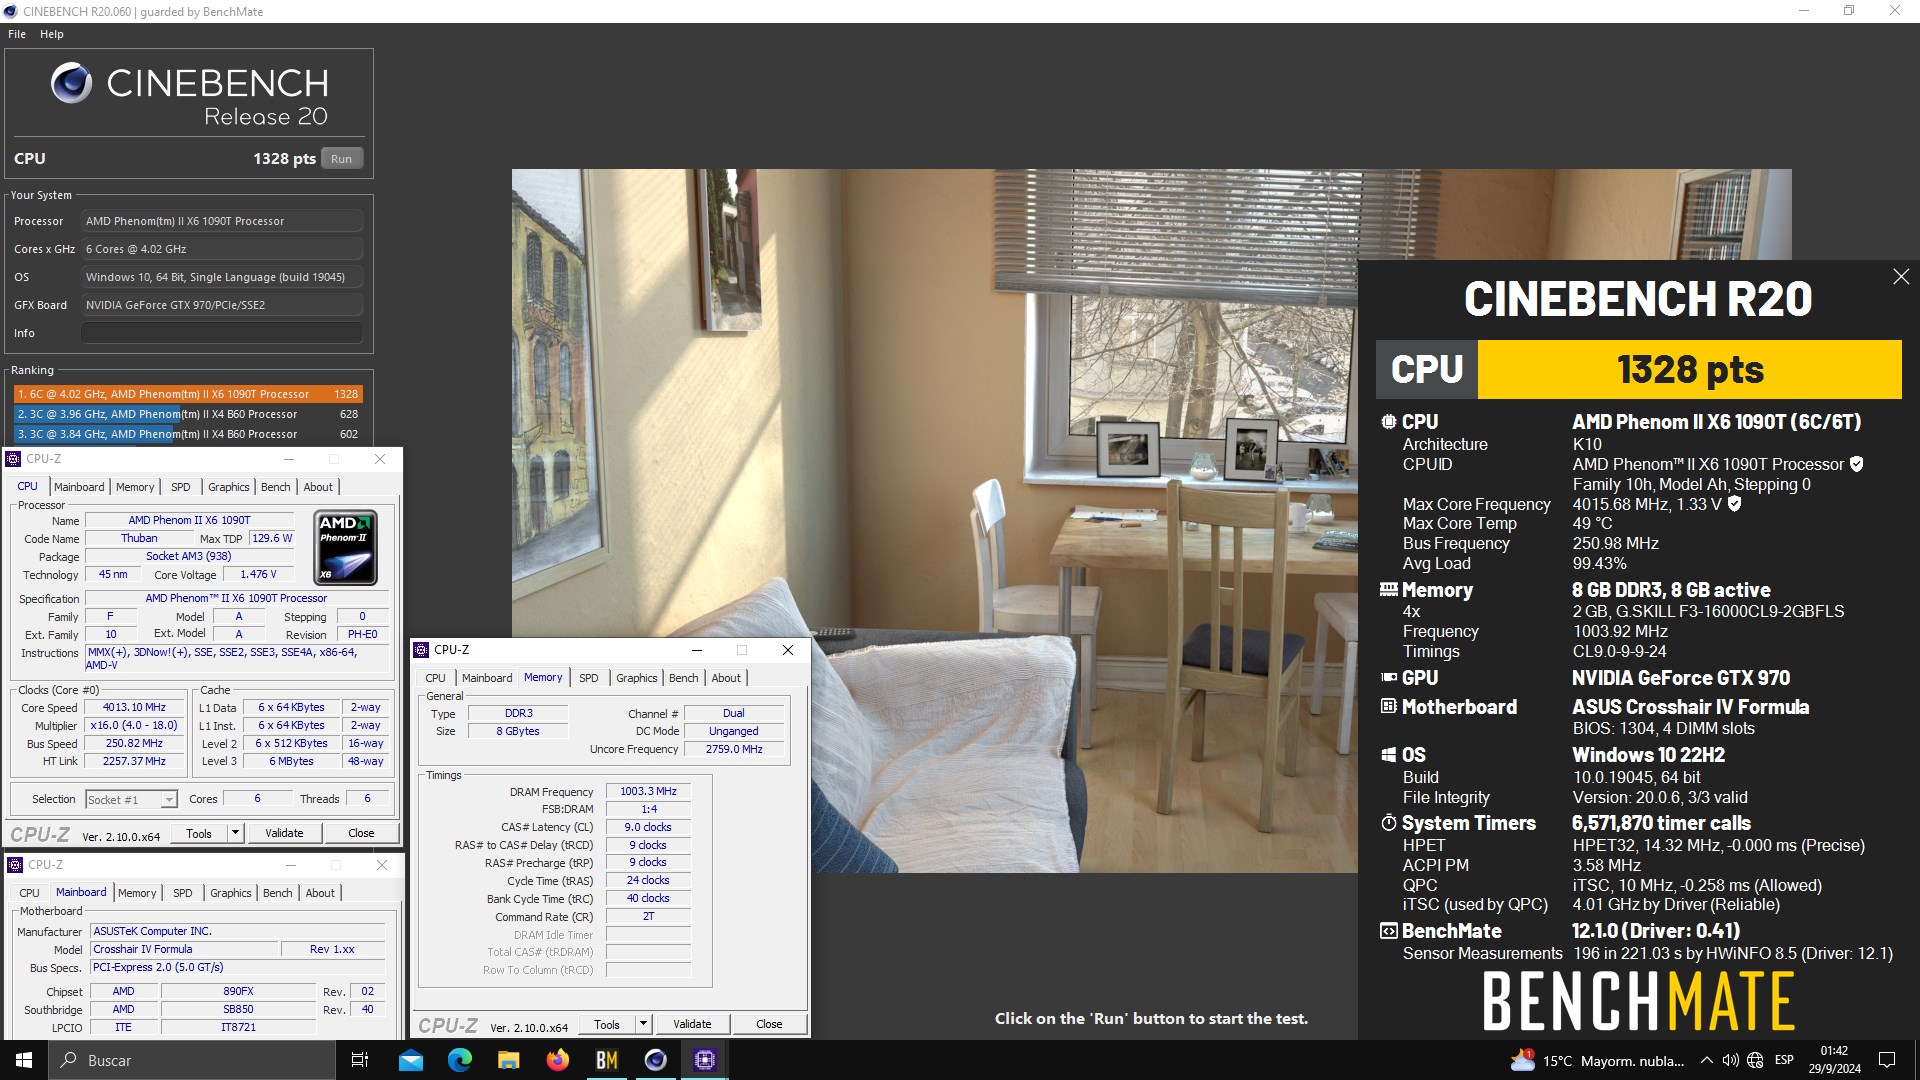Launch Mail from the taskbar

(410, 1060)
